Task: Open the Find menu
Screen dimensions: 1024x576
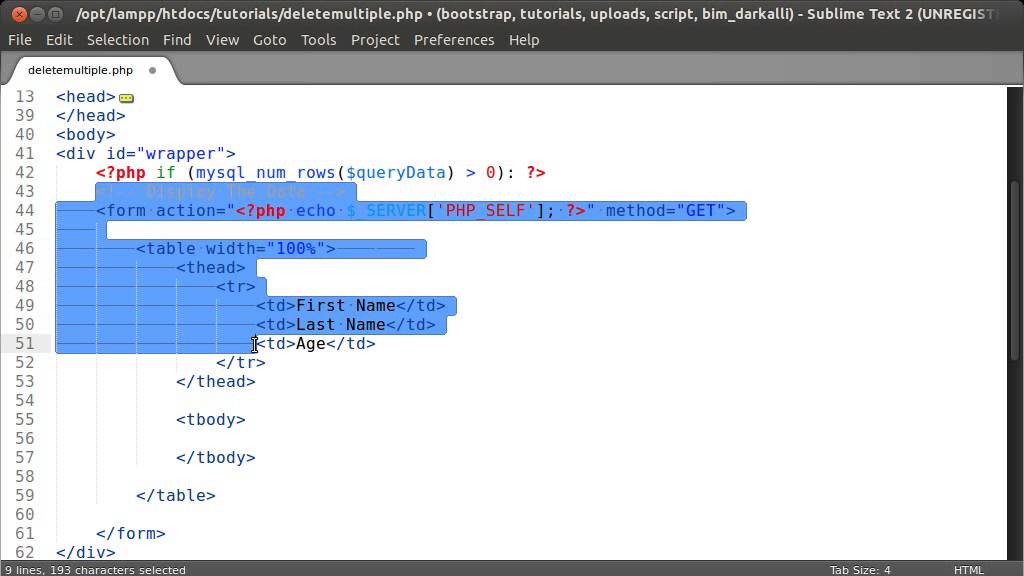Action: [x=177, y=40]
